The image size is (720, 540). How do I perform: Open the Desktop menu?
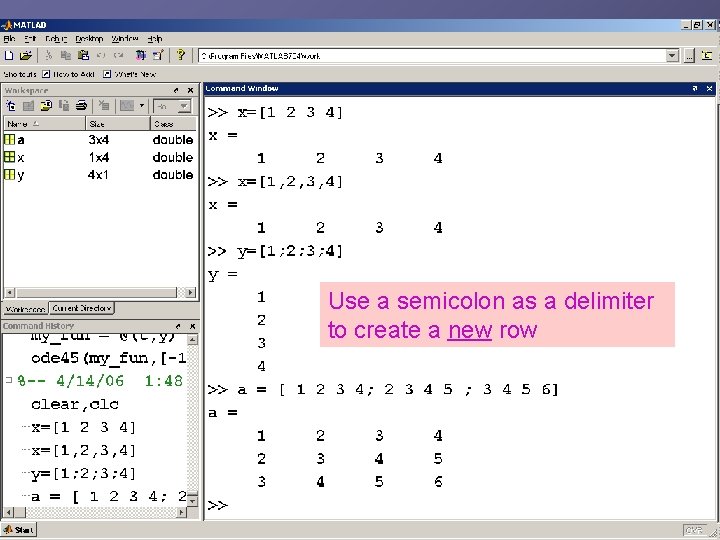coord(89,39)
